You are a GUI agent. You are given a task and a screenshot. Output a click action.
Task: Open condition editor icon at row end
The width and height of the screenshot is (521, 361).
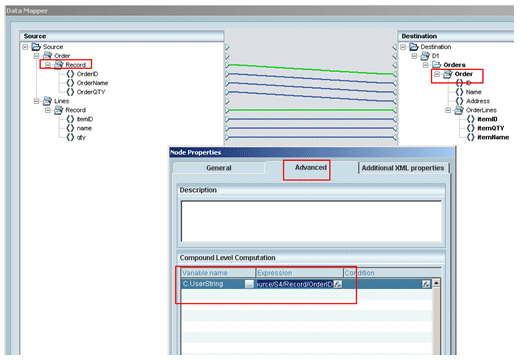(426, 284)
